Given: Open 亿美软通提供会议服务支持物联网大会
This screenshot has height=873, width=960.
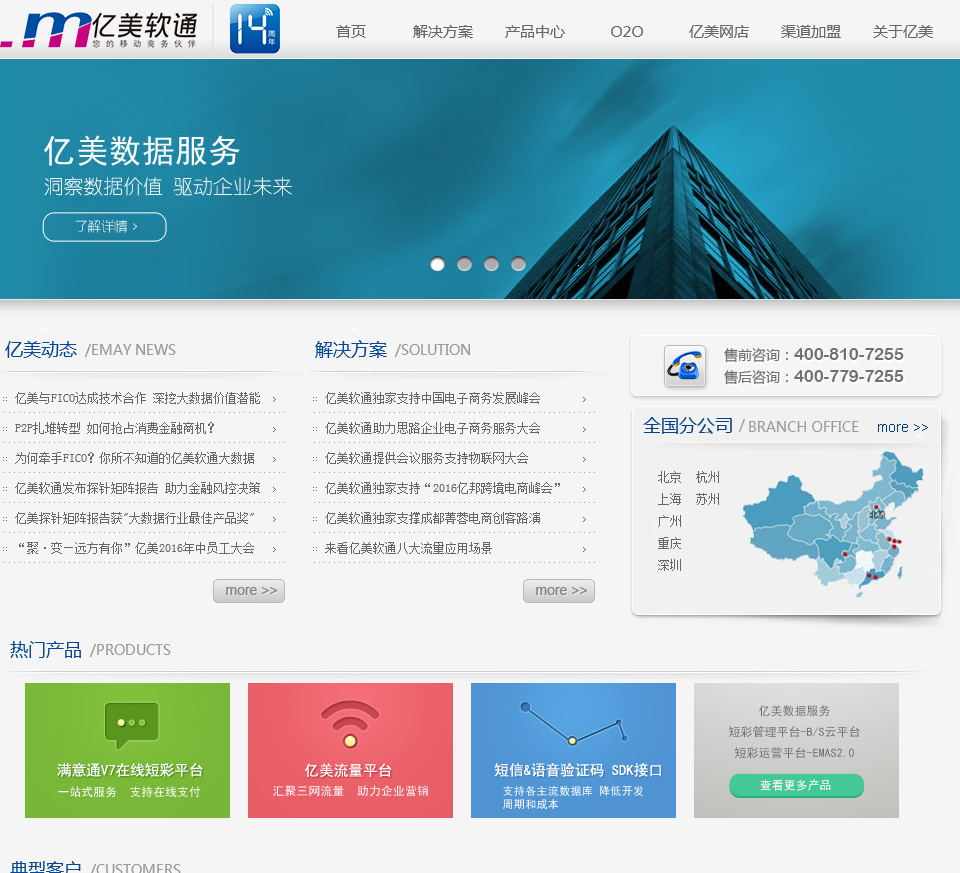Looking at the screenshot, I should coord(427,459).
